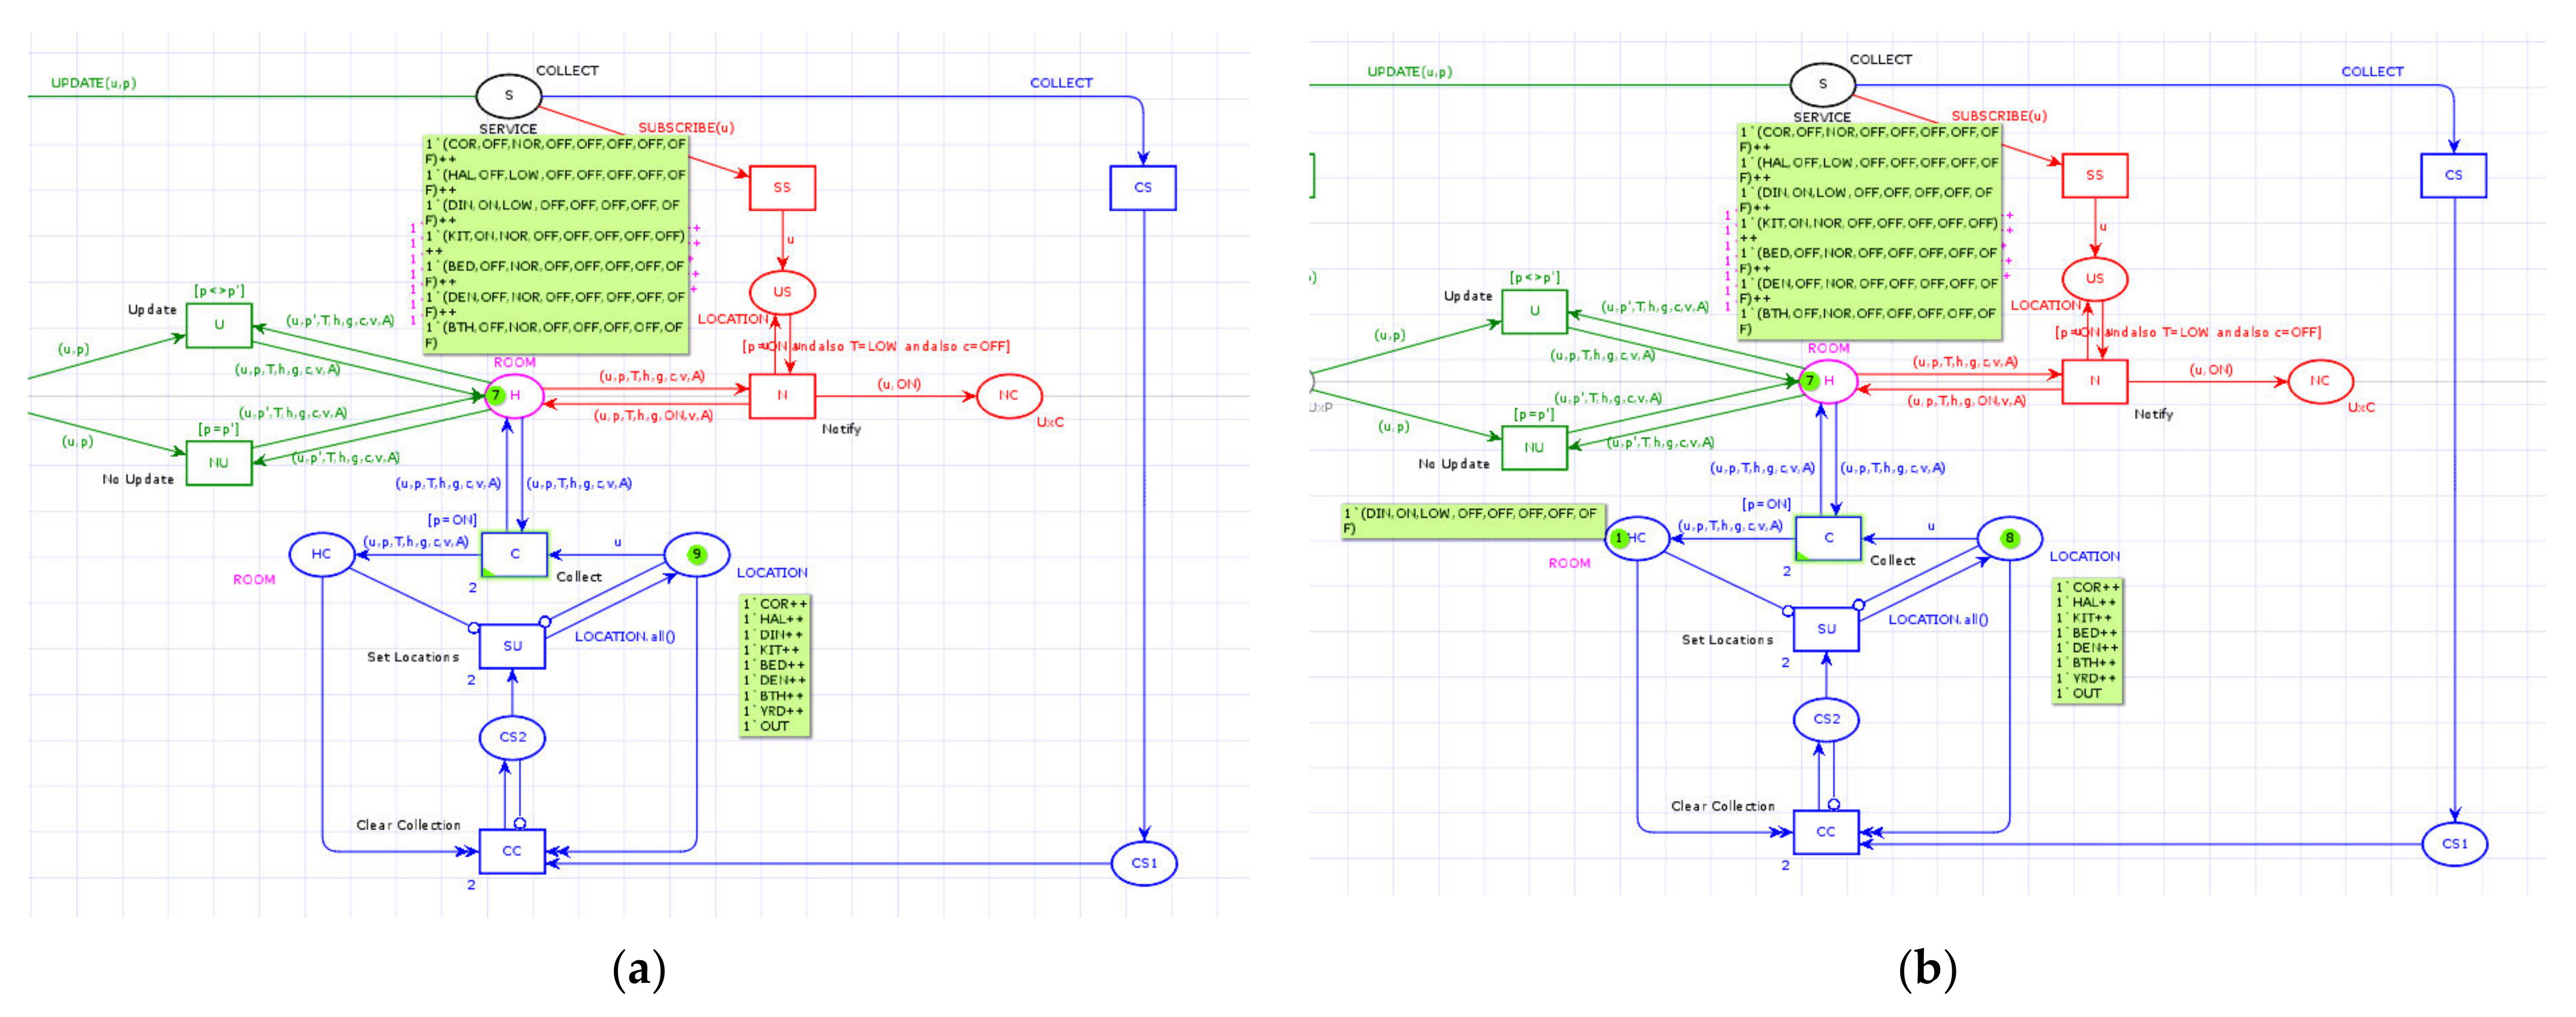Select the Notify transition N in diagram (a)
The width and height of the screenshot is (2576, 1017).
pyautogui.click(x=782, y=396)
